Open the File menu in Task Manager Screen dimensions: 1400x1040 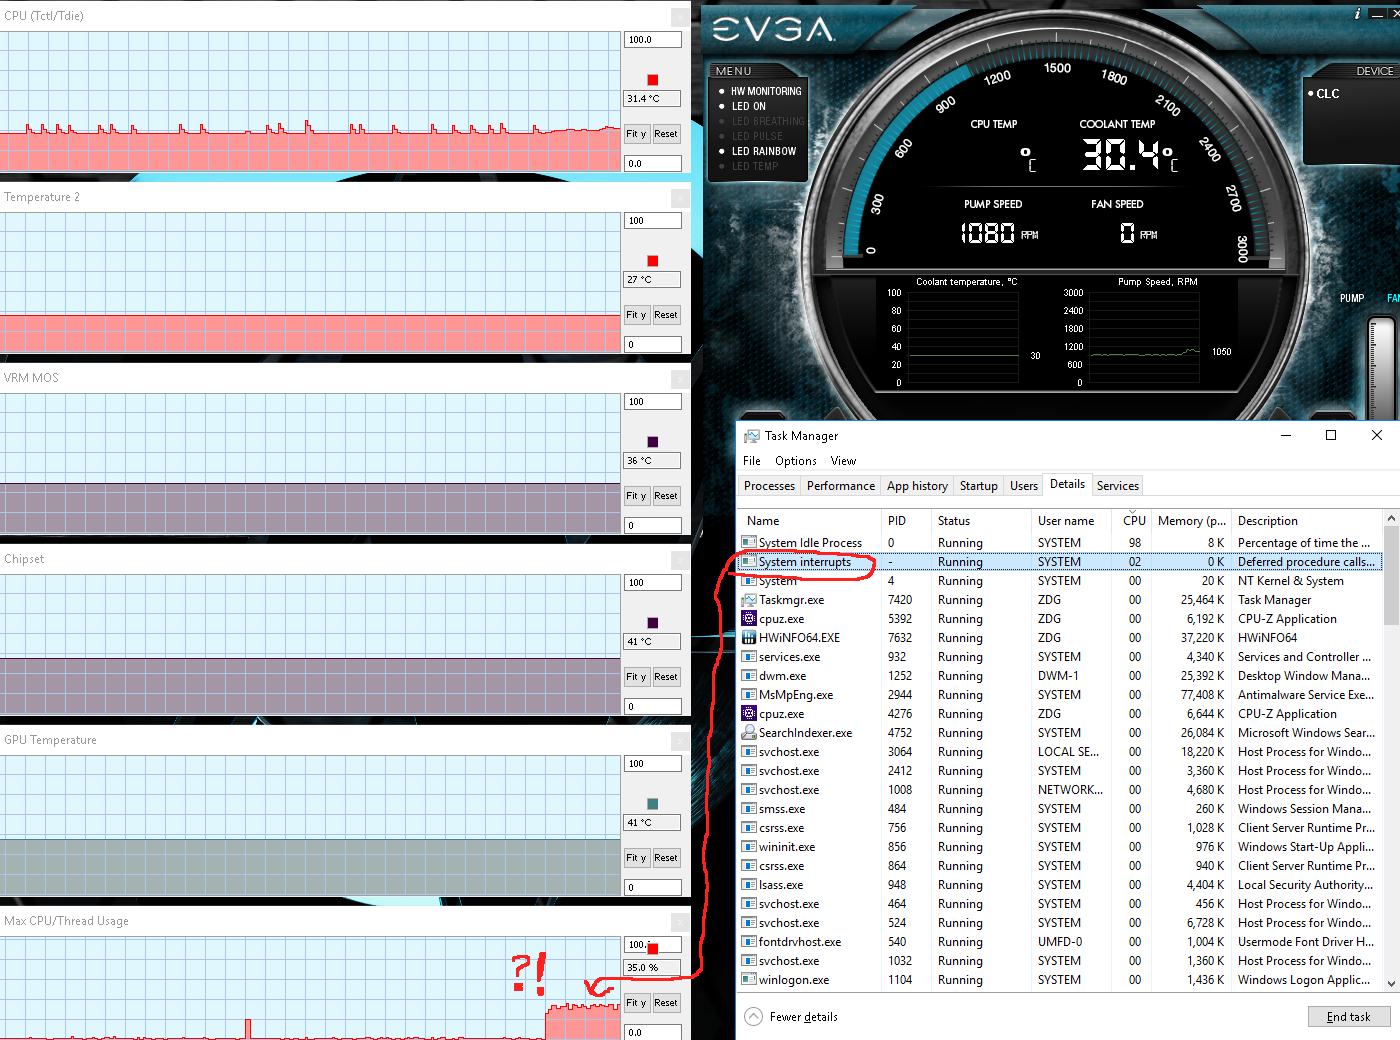click(752, 461)
